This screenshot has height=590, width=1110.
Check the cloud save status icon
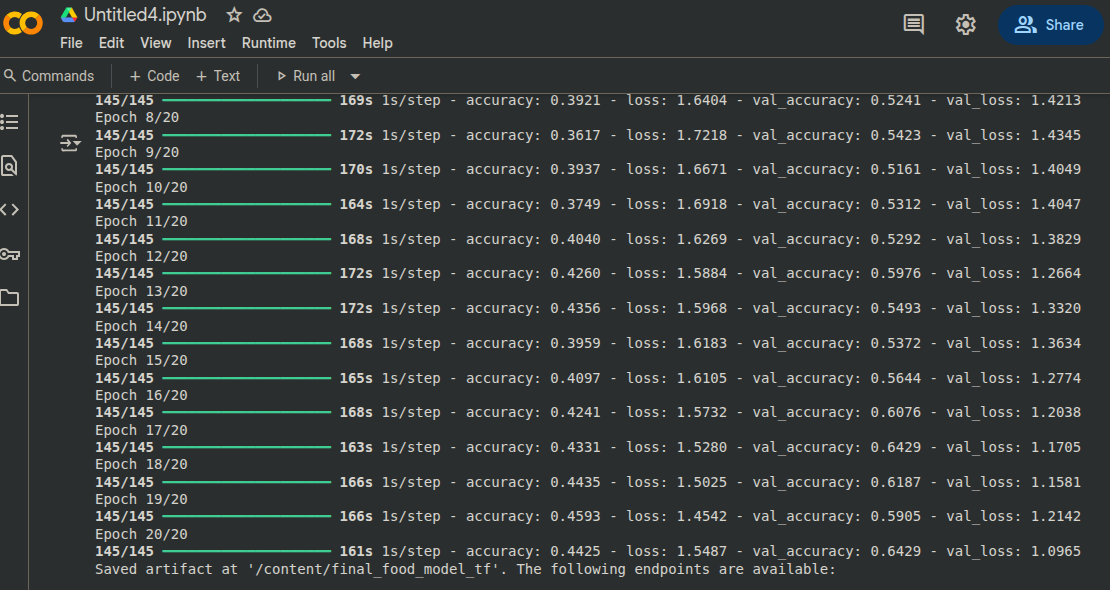pyautogui.click(x=263, y=15)
